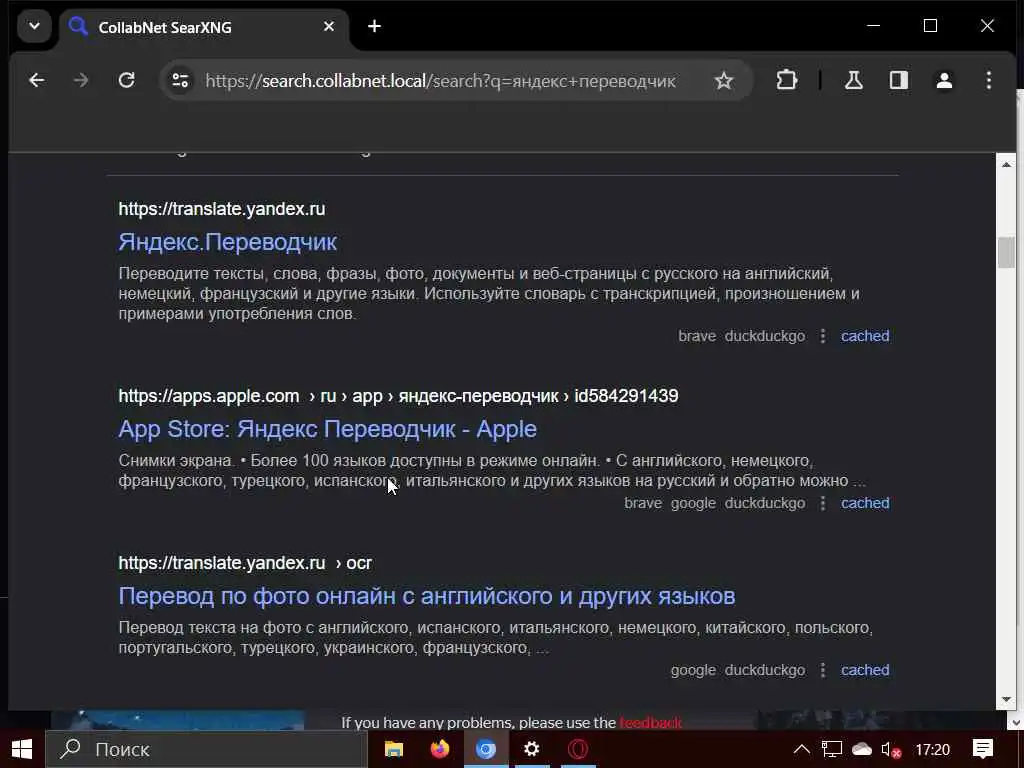Switch to Chromium in the taskbar

(486, 749)
